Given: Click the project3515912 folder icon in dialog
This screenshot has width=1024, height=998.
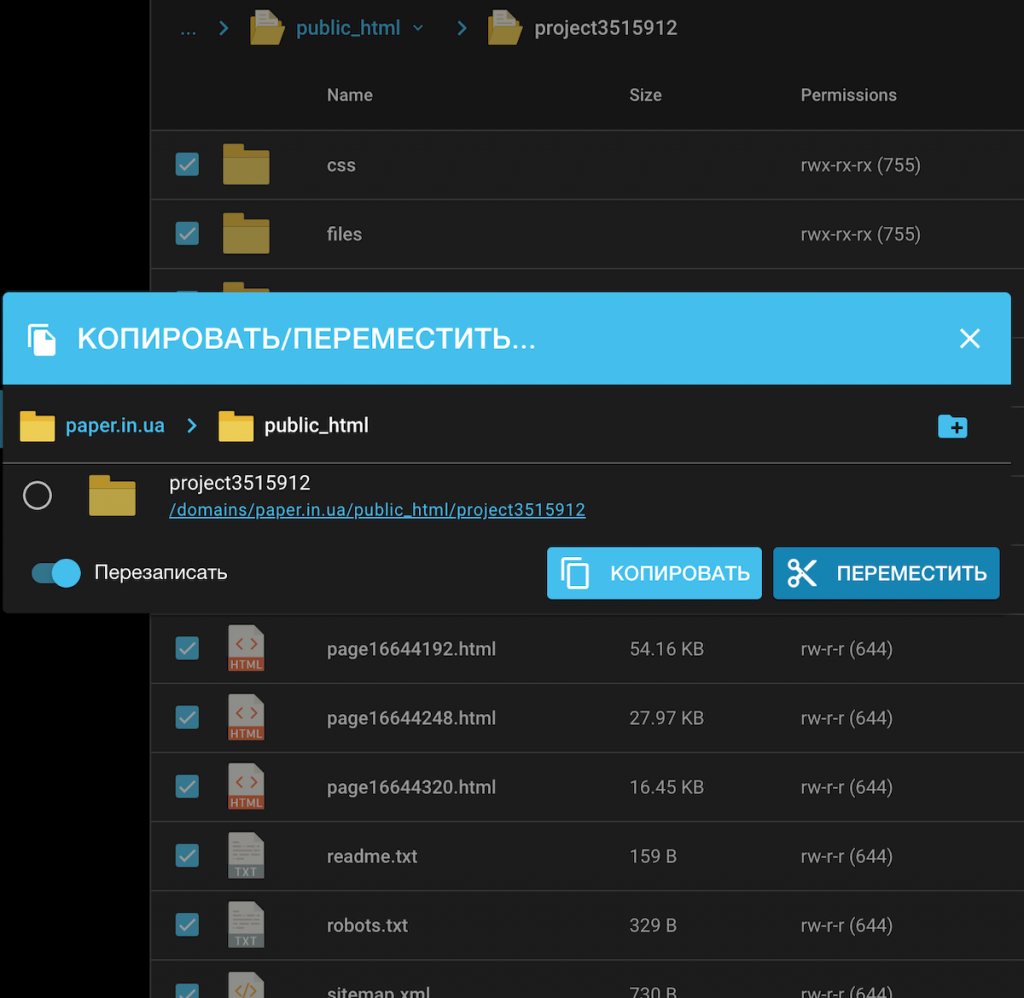Looking at the screenshot, I should (x=112, y=496).
